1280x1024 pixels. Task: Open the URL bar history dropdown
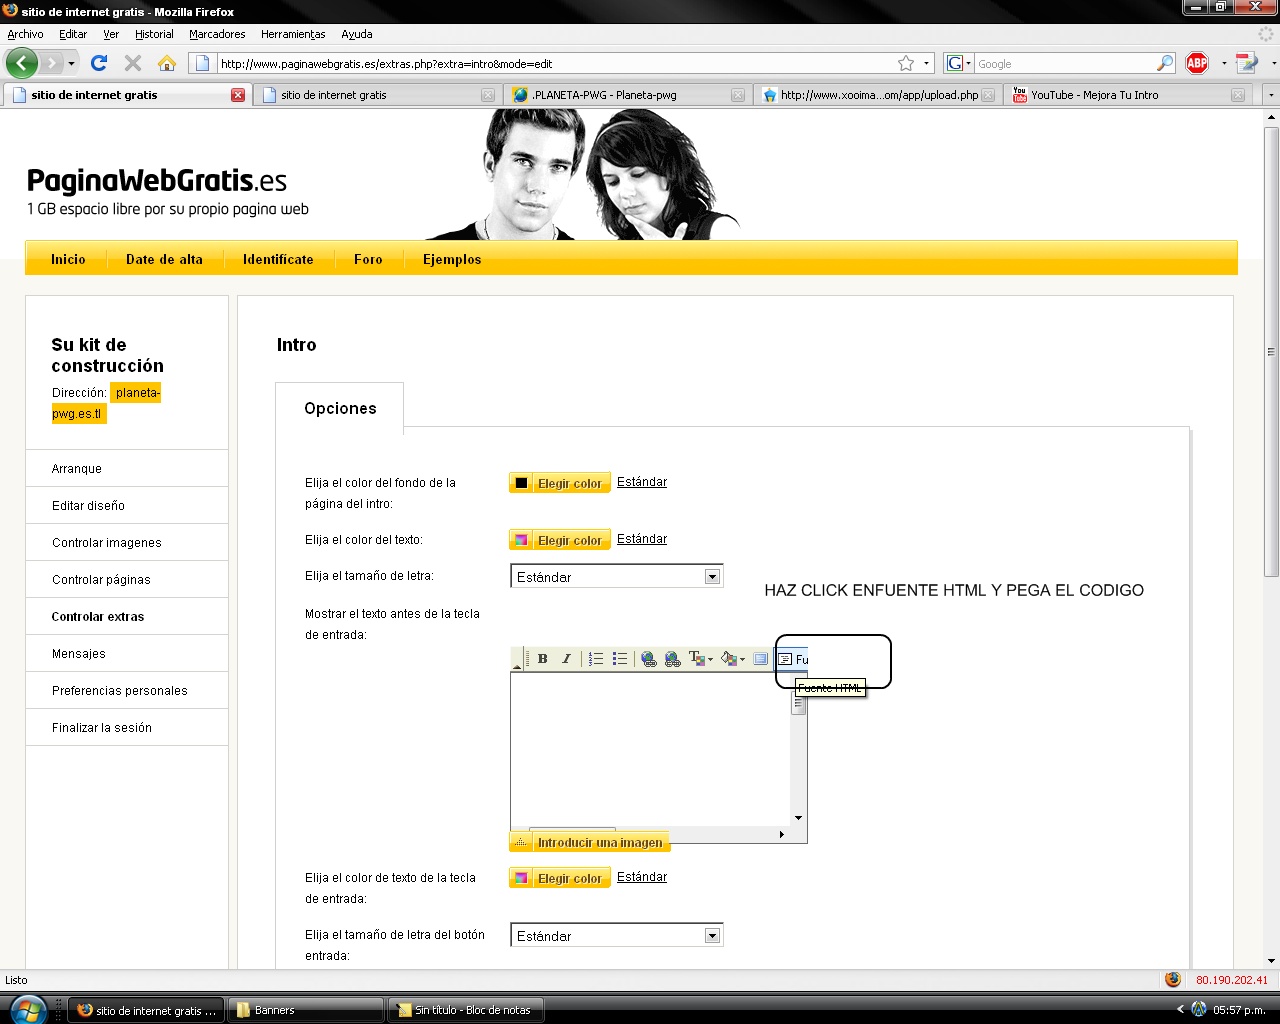click(926, 63)
